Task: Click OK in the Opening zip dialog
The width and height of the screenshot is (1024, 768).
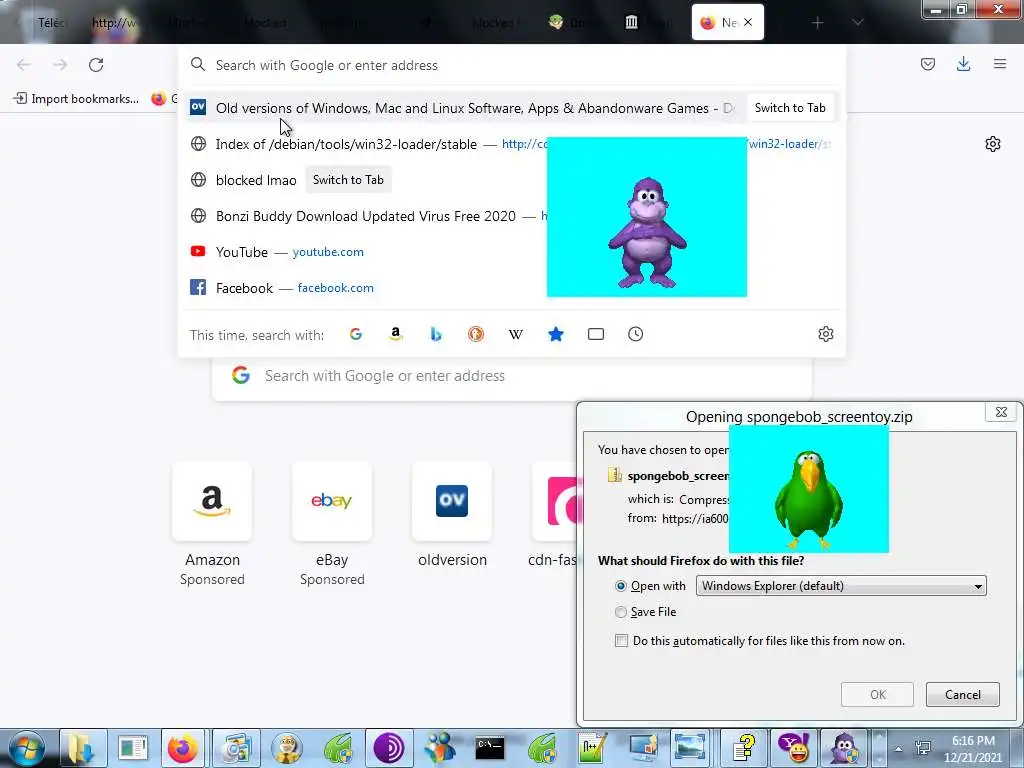Action: coord(877,694)
